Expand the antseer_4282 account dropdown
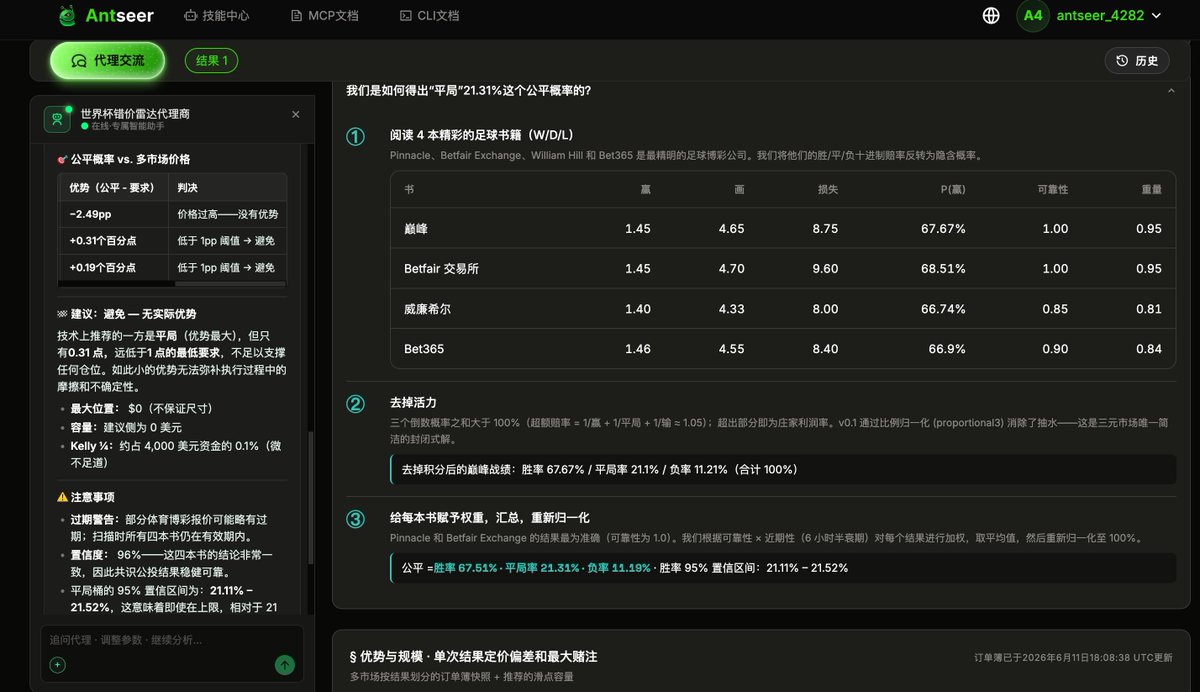The height and width of the screenshot is (692, 1200). click(1109, 15)
